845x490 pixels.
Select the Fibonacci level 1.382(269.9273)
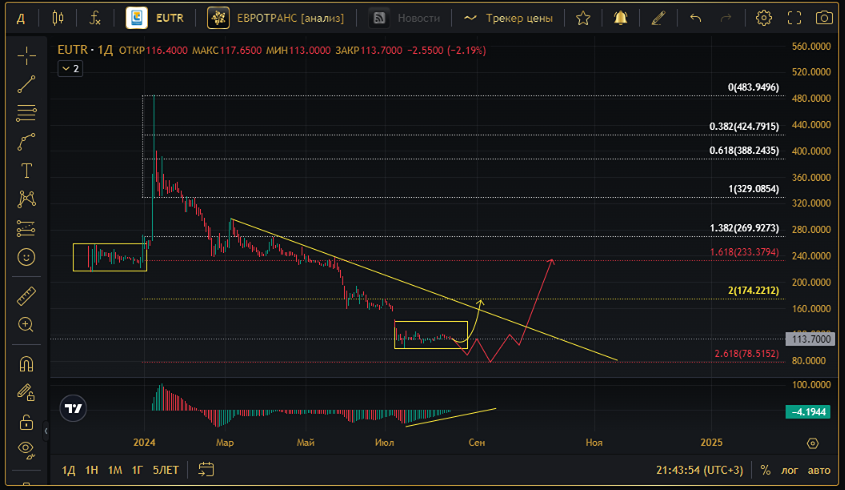tap(744, 228)
